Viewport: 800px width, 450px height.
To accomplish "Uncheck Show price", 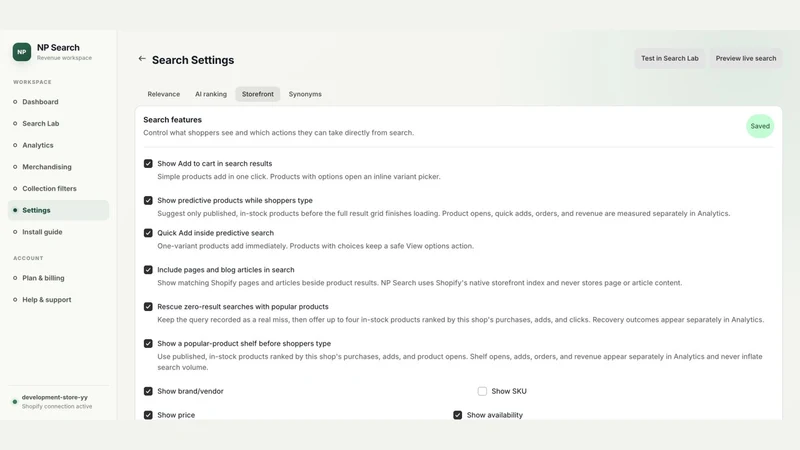I will 148,415.
